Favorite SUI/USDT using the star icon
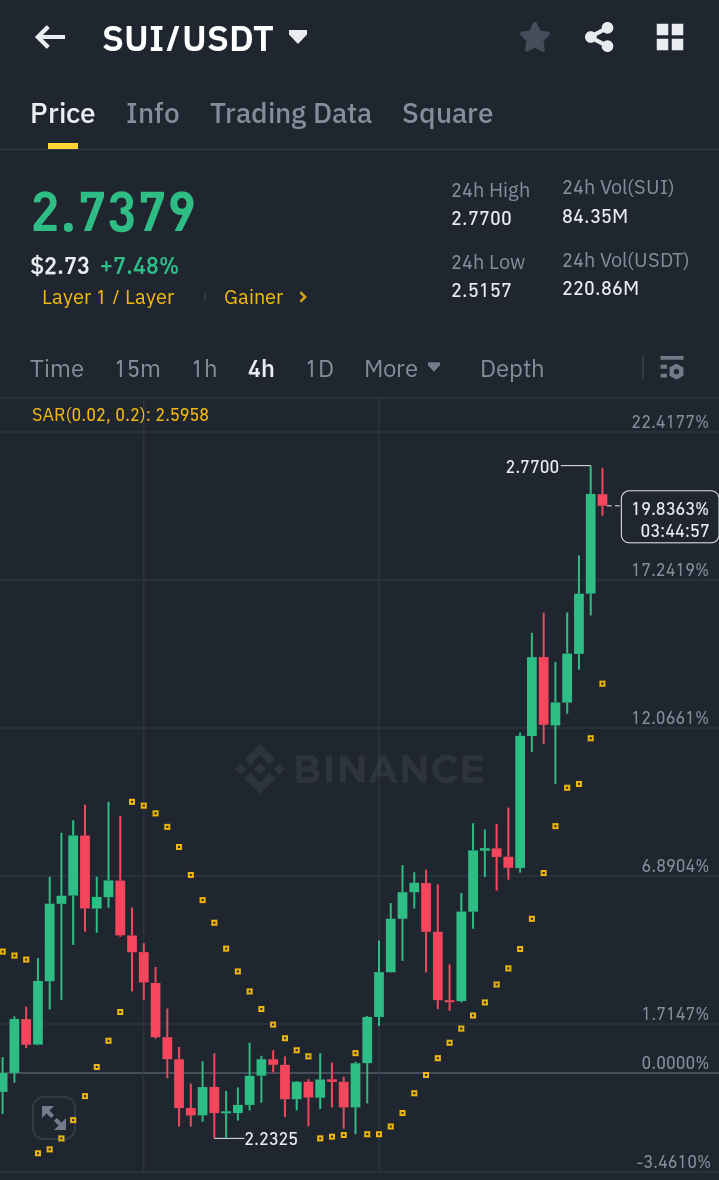This screenshot has width=719, height=1180. (534, 37)
